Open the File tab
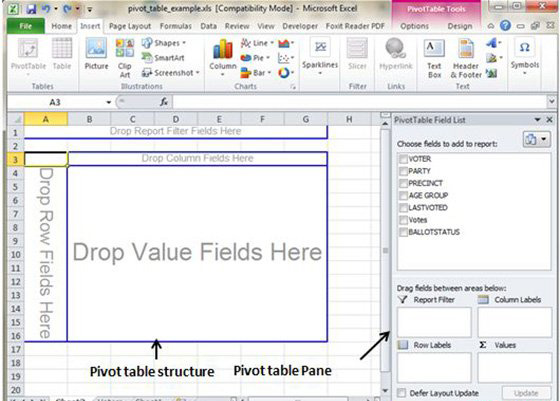The height and width of the screenshot is (401, 560). (25, 26)
